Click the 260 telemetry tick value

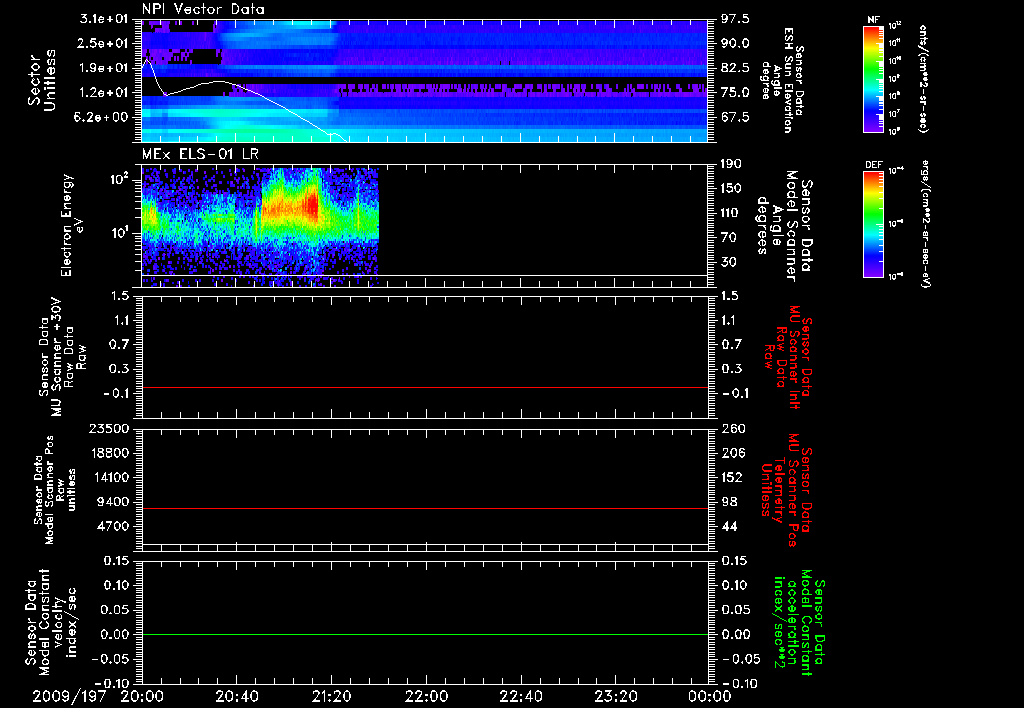[x=733, y=428]
